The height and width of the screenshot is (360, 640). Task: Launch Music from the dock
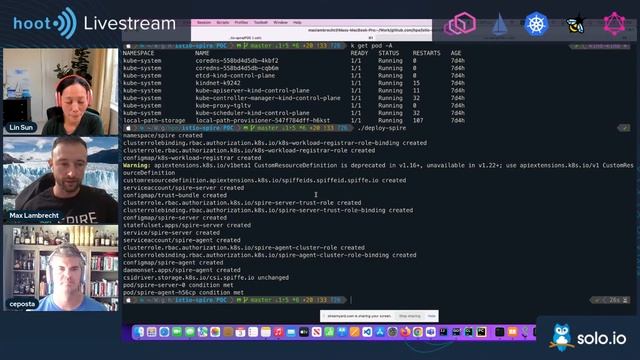278,332
